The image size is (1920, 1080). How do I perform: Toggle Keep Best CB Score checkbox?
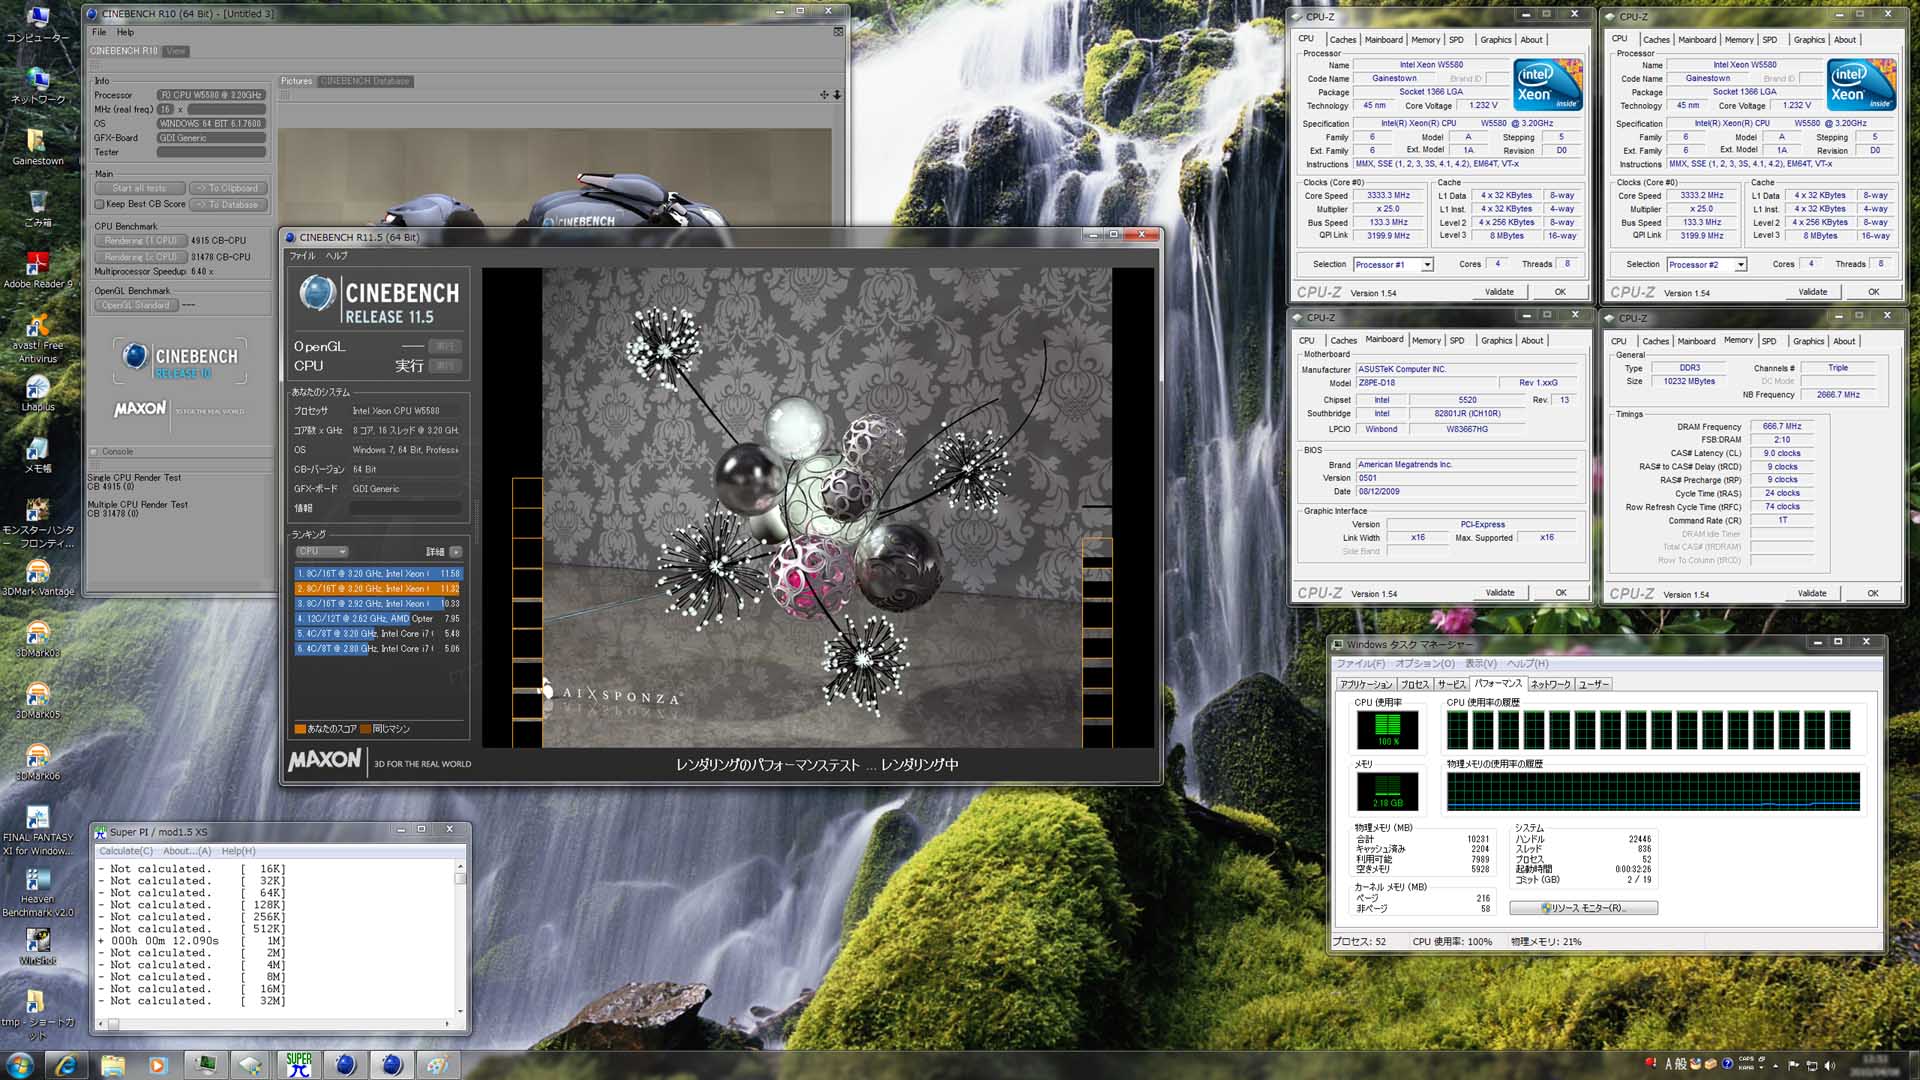pyautogui.click(x=100, y=205)
